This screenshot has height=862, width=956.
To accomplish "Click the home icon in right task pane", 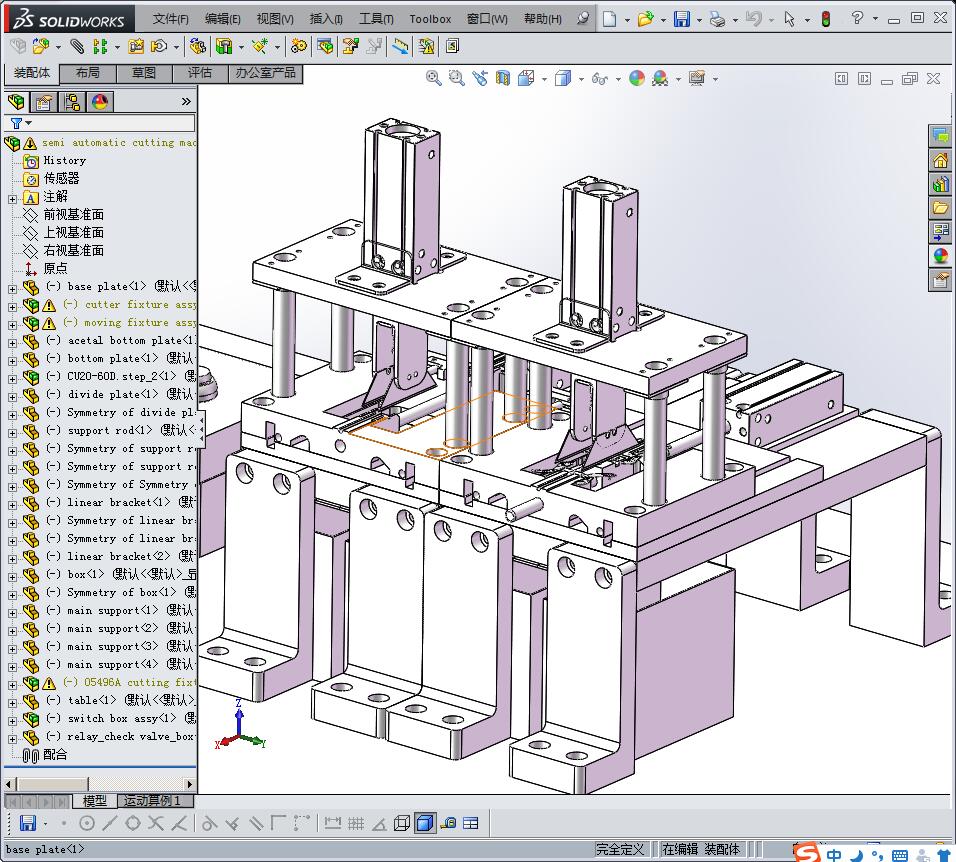I will pyautogui.click(x=940, y=160).
